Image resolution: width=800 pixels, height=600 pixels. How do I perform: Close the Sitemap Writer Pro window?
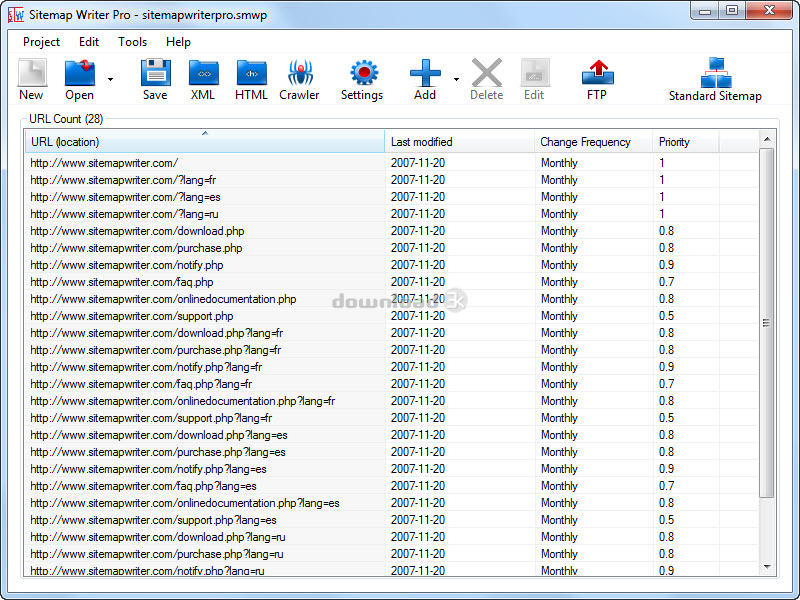[769, 11]
